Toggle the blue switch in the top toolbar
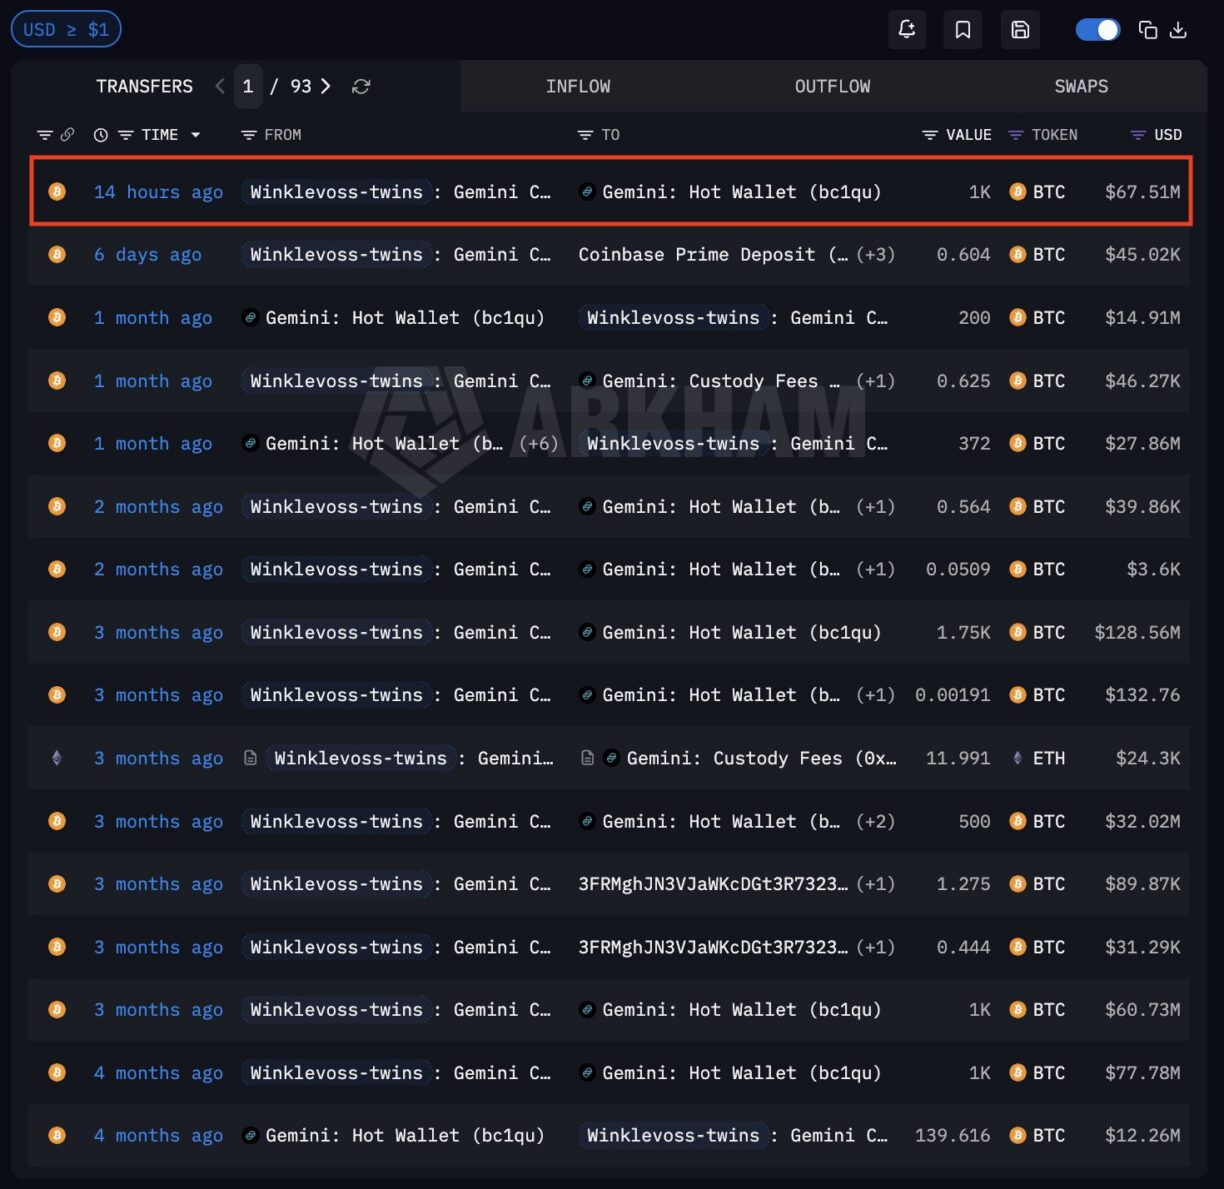Screen dimensions: 1224x1189 click(x=1097, y=30)
